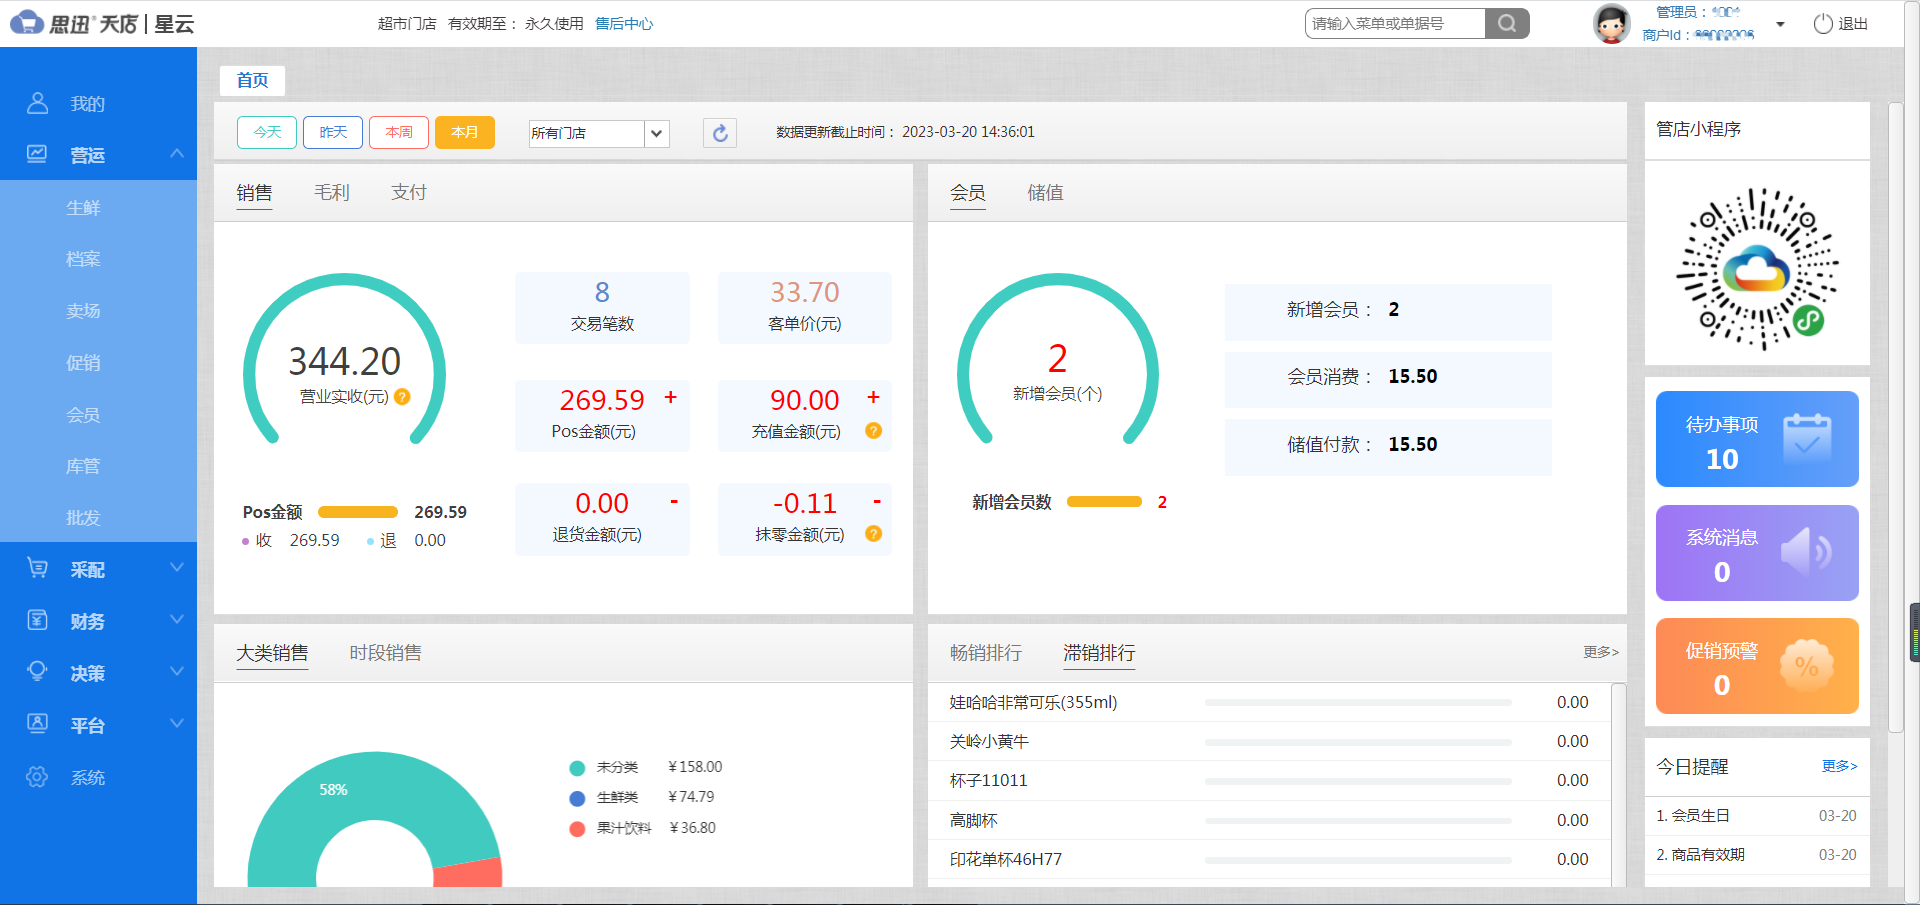Select the 决策 lightbulb icon
This screenshot has width=1920, height=905.
click(x=38, y=672)
